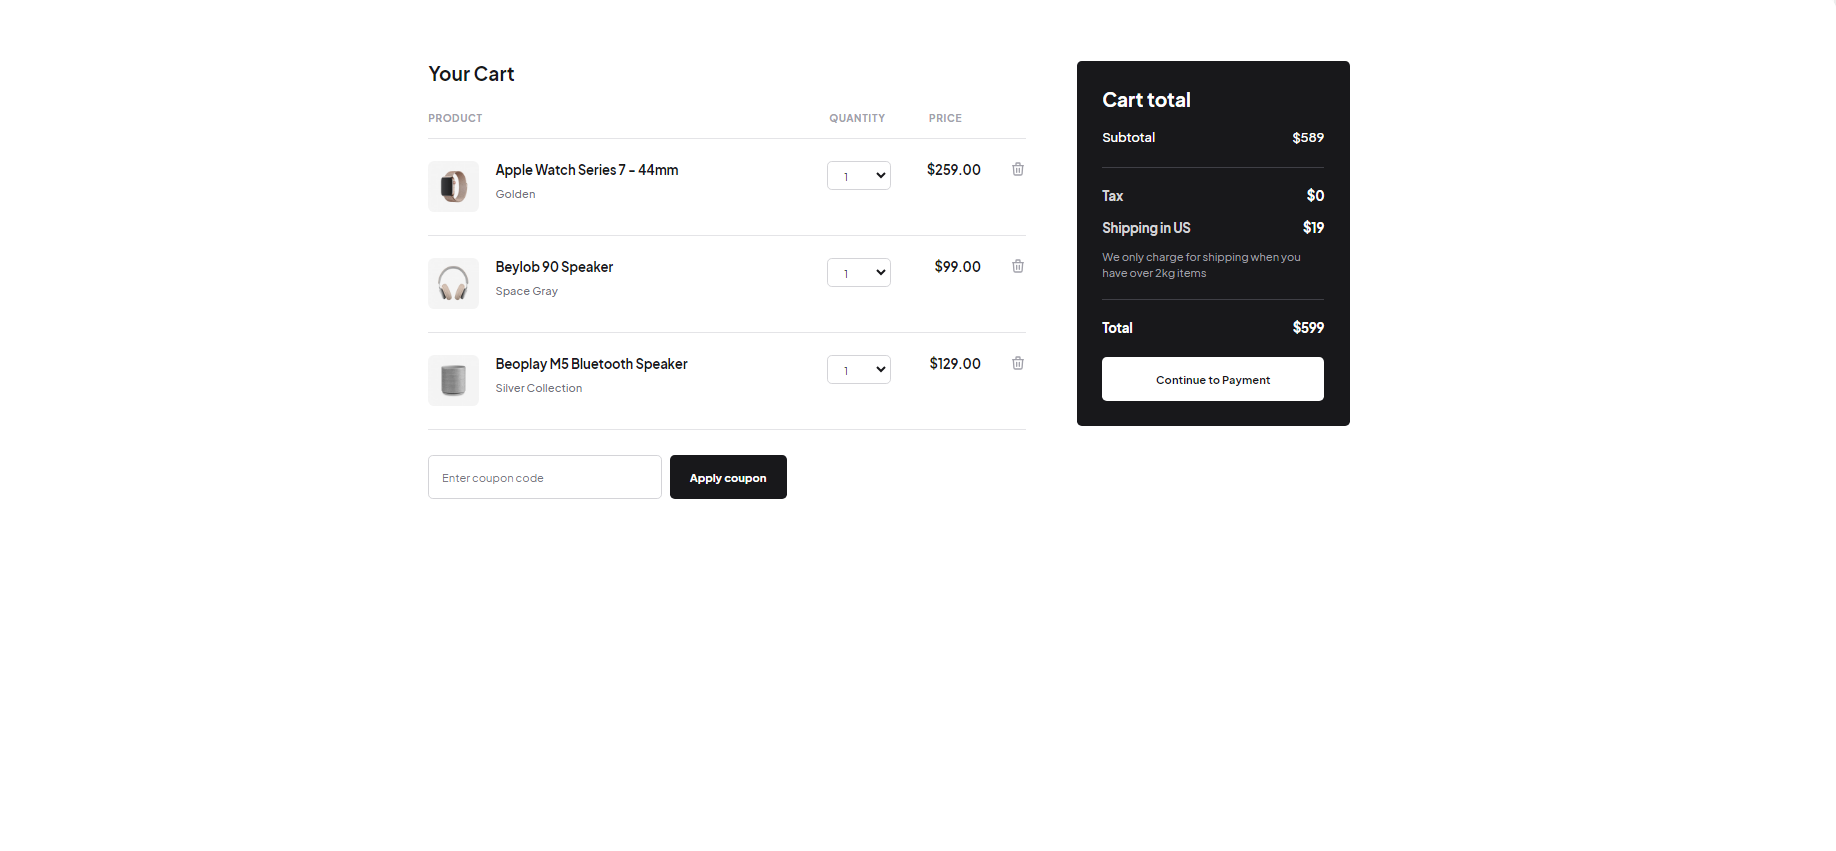Change quantity of Beylob 90 Speaker
The width and height of the screenshot is (1836, 851).
858,273
